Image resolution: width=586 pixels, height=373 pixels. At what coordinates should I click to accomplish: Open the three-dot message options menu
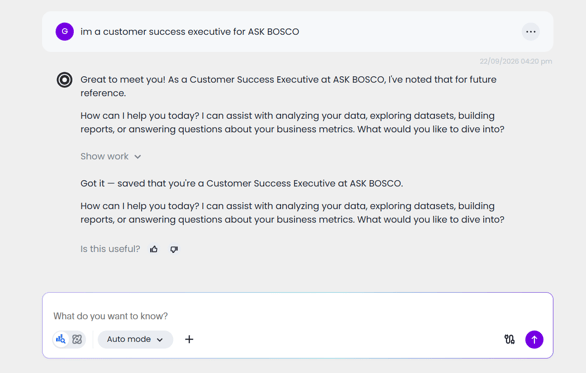531,32
